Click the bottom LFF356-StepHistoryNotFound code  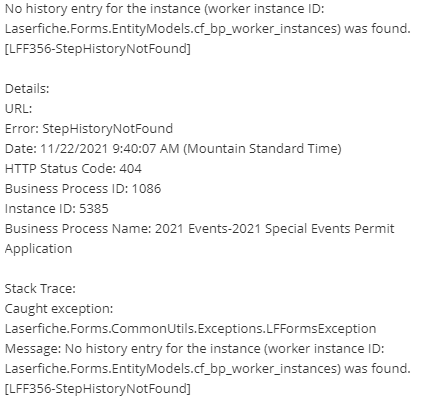98,389
